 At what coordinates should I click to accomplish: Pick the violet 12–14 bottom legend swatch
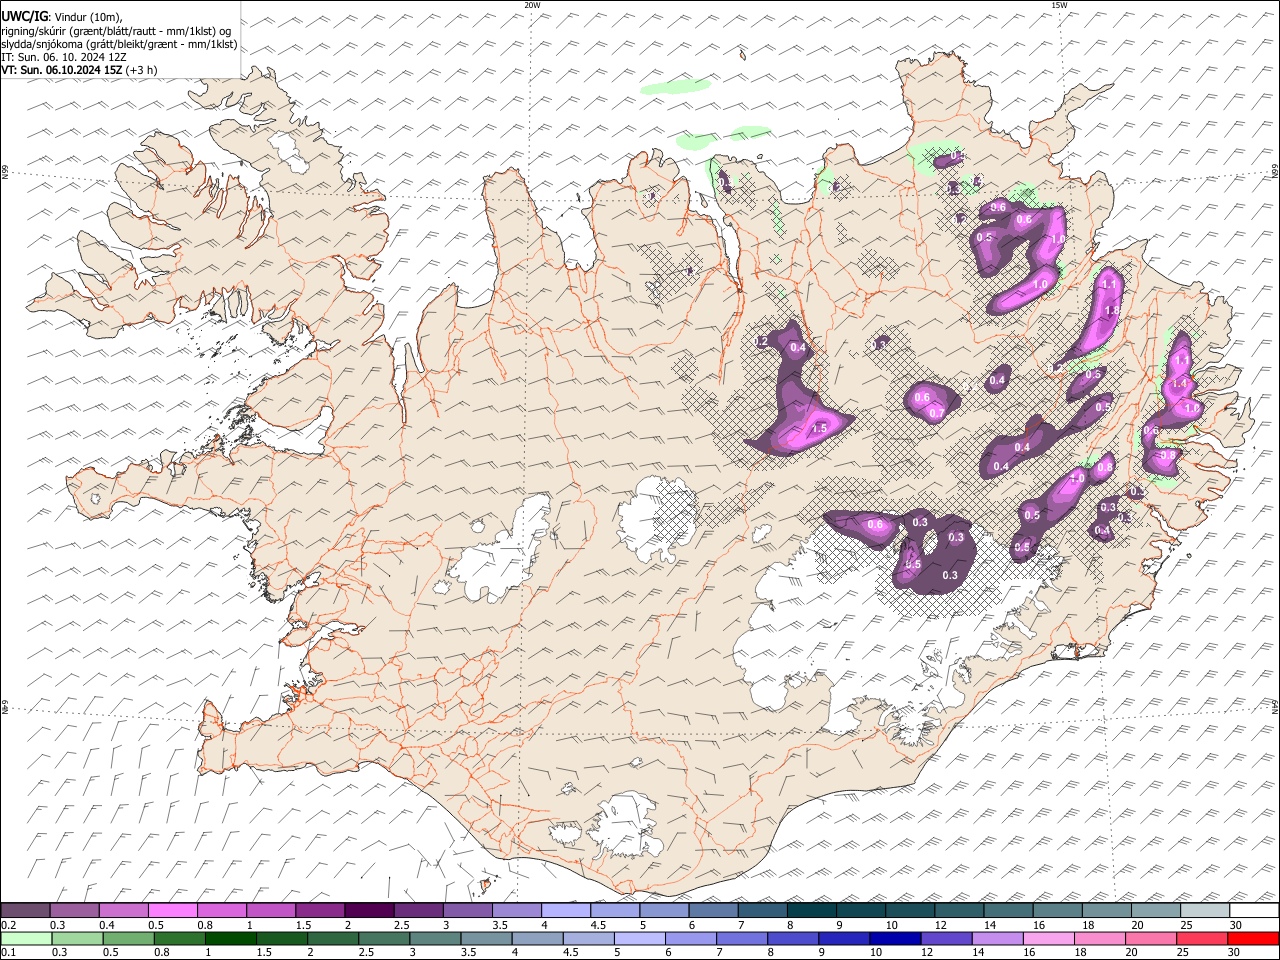[946, 938]
